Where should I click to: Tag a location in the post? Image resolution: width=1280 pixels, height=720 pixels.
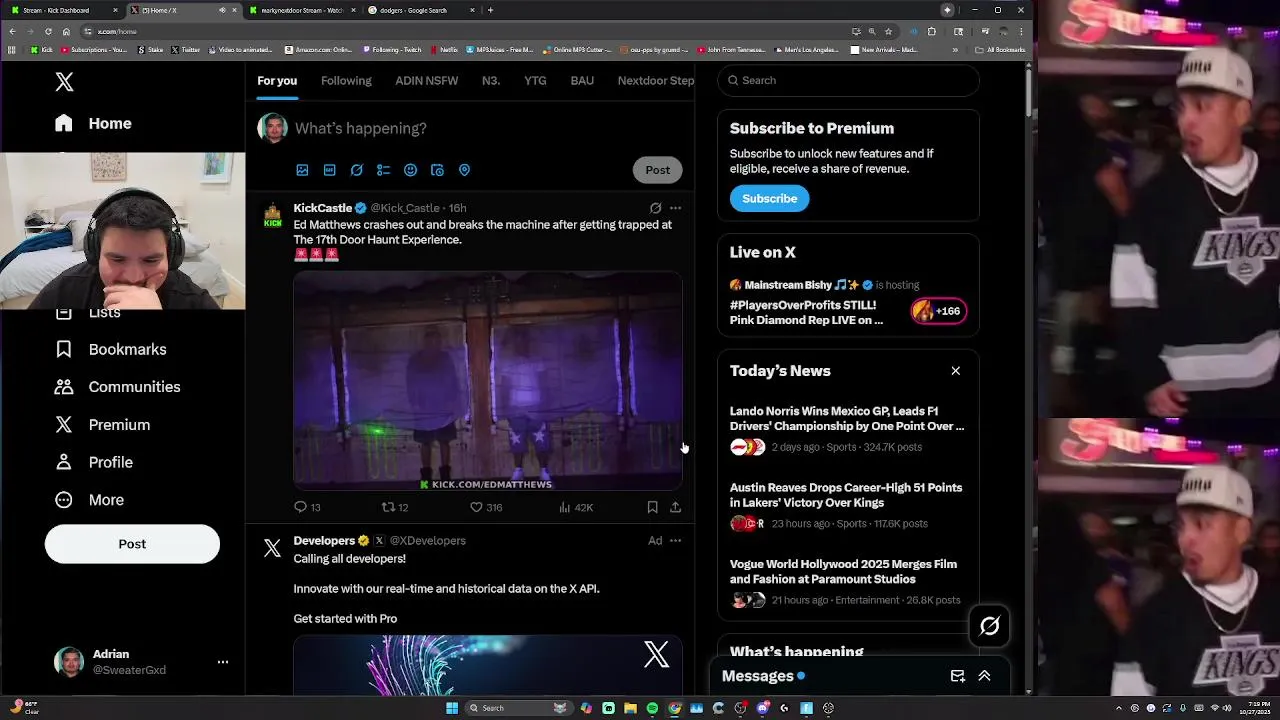464,170
